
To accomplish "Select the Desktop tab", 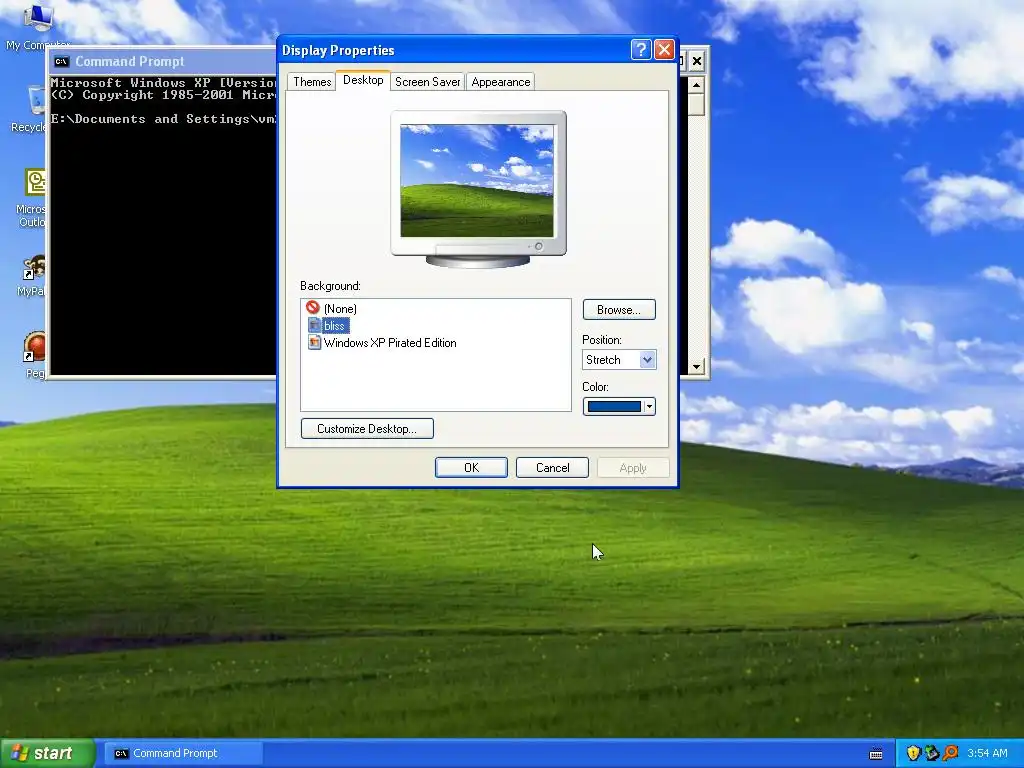I will click(363, 80).
